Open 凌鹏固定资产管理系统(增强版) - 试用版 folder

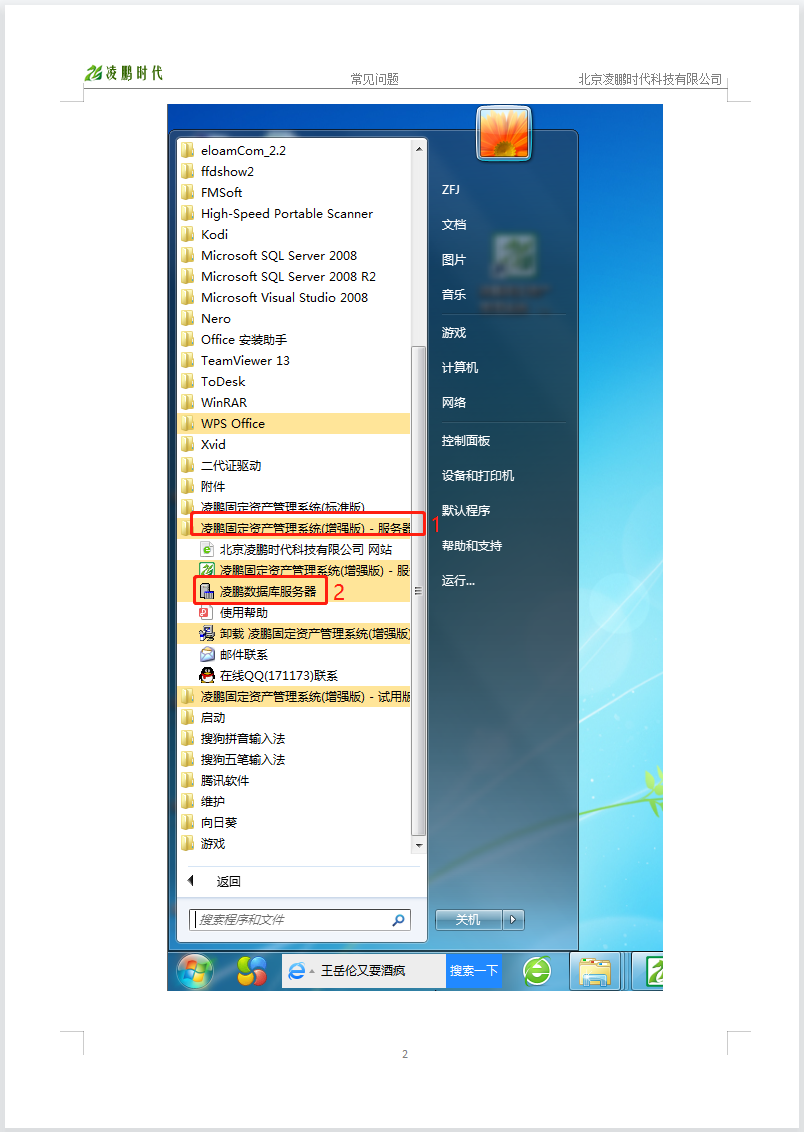[x=294, y=696]
